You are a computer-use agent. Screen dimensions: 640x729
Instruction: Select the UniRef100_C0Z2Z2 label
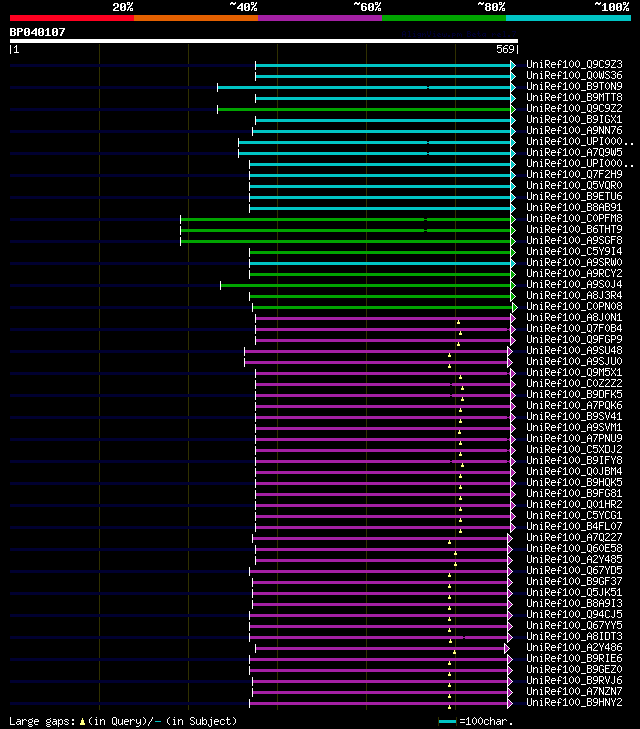574,384
